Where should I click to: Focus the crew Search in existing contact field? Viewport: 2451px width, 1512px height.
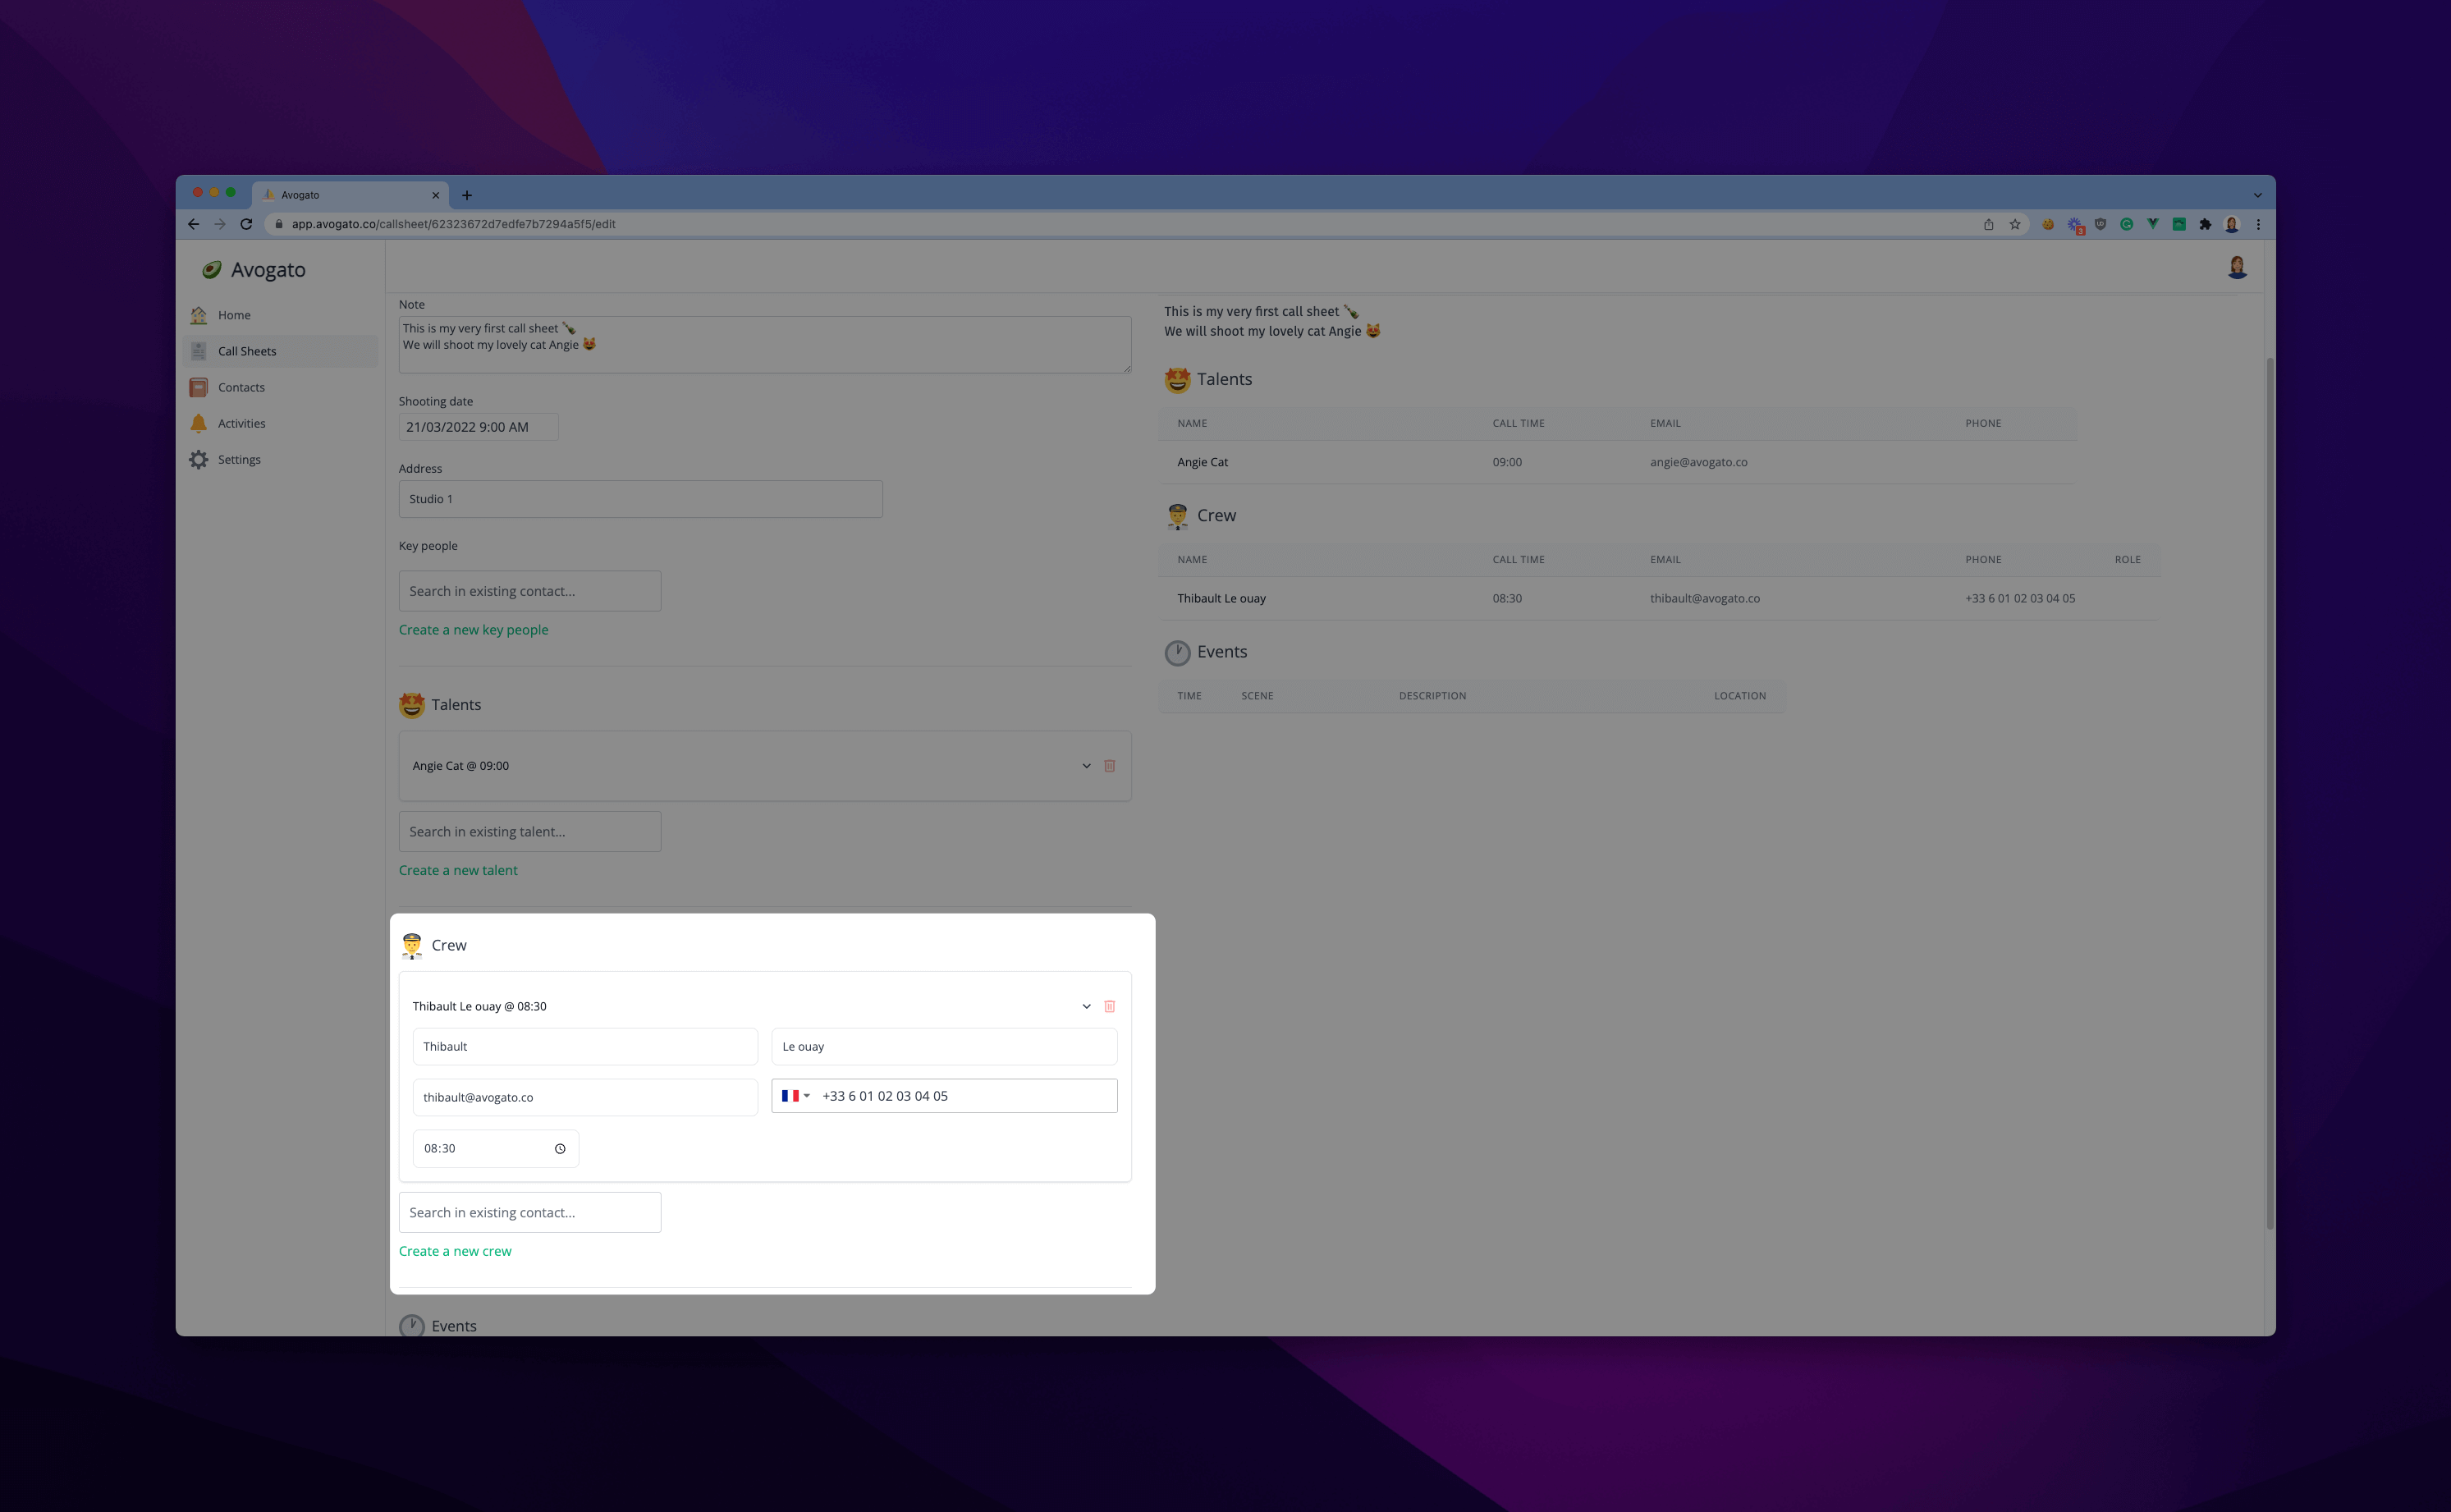(x=529, y=1212)
